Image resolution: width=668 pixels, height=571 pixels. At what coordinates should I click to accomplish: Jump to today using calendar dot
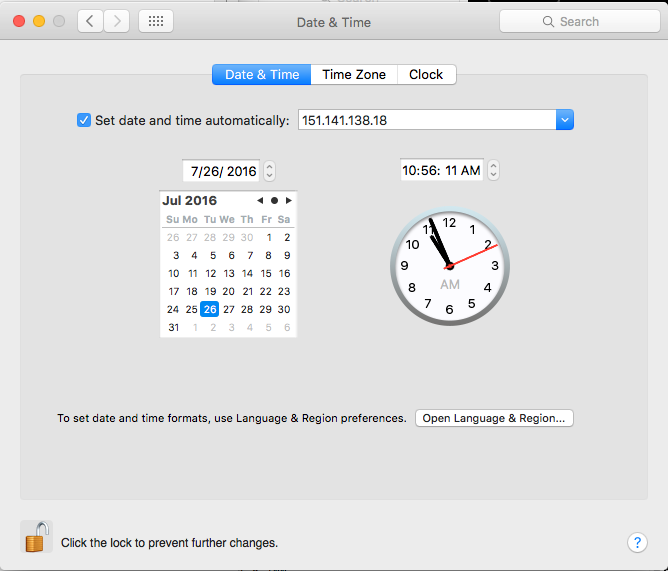pos(274,201)
